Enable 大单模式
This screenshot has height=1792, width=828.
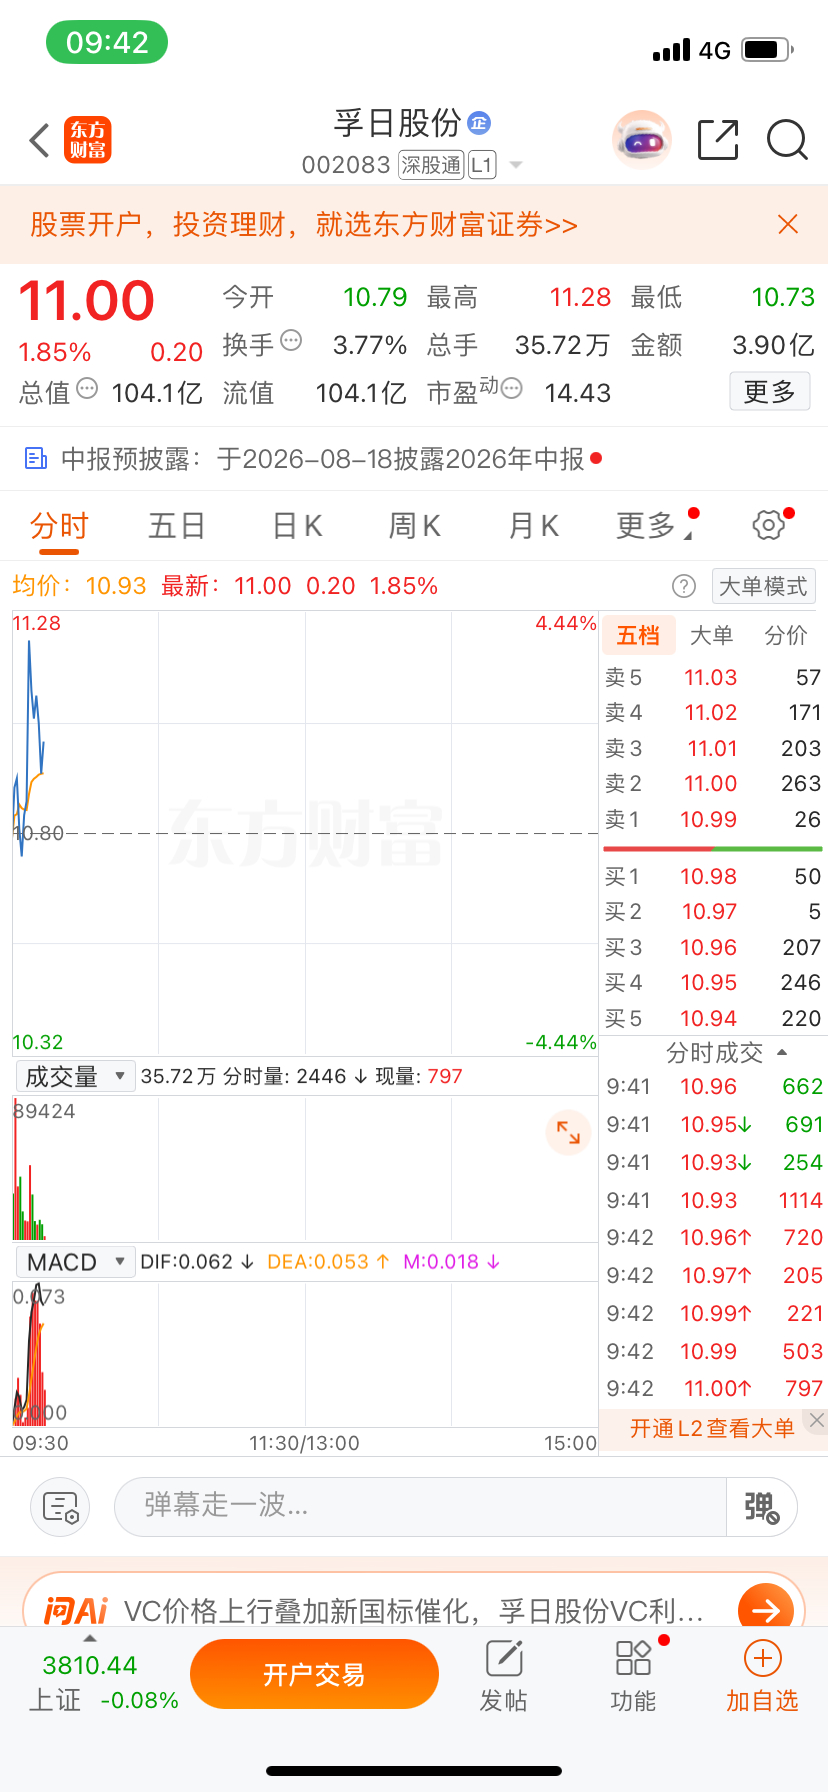click(763, 586)
